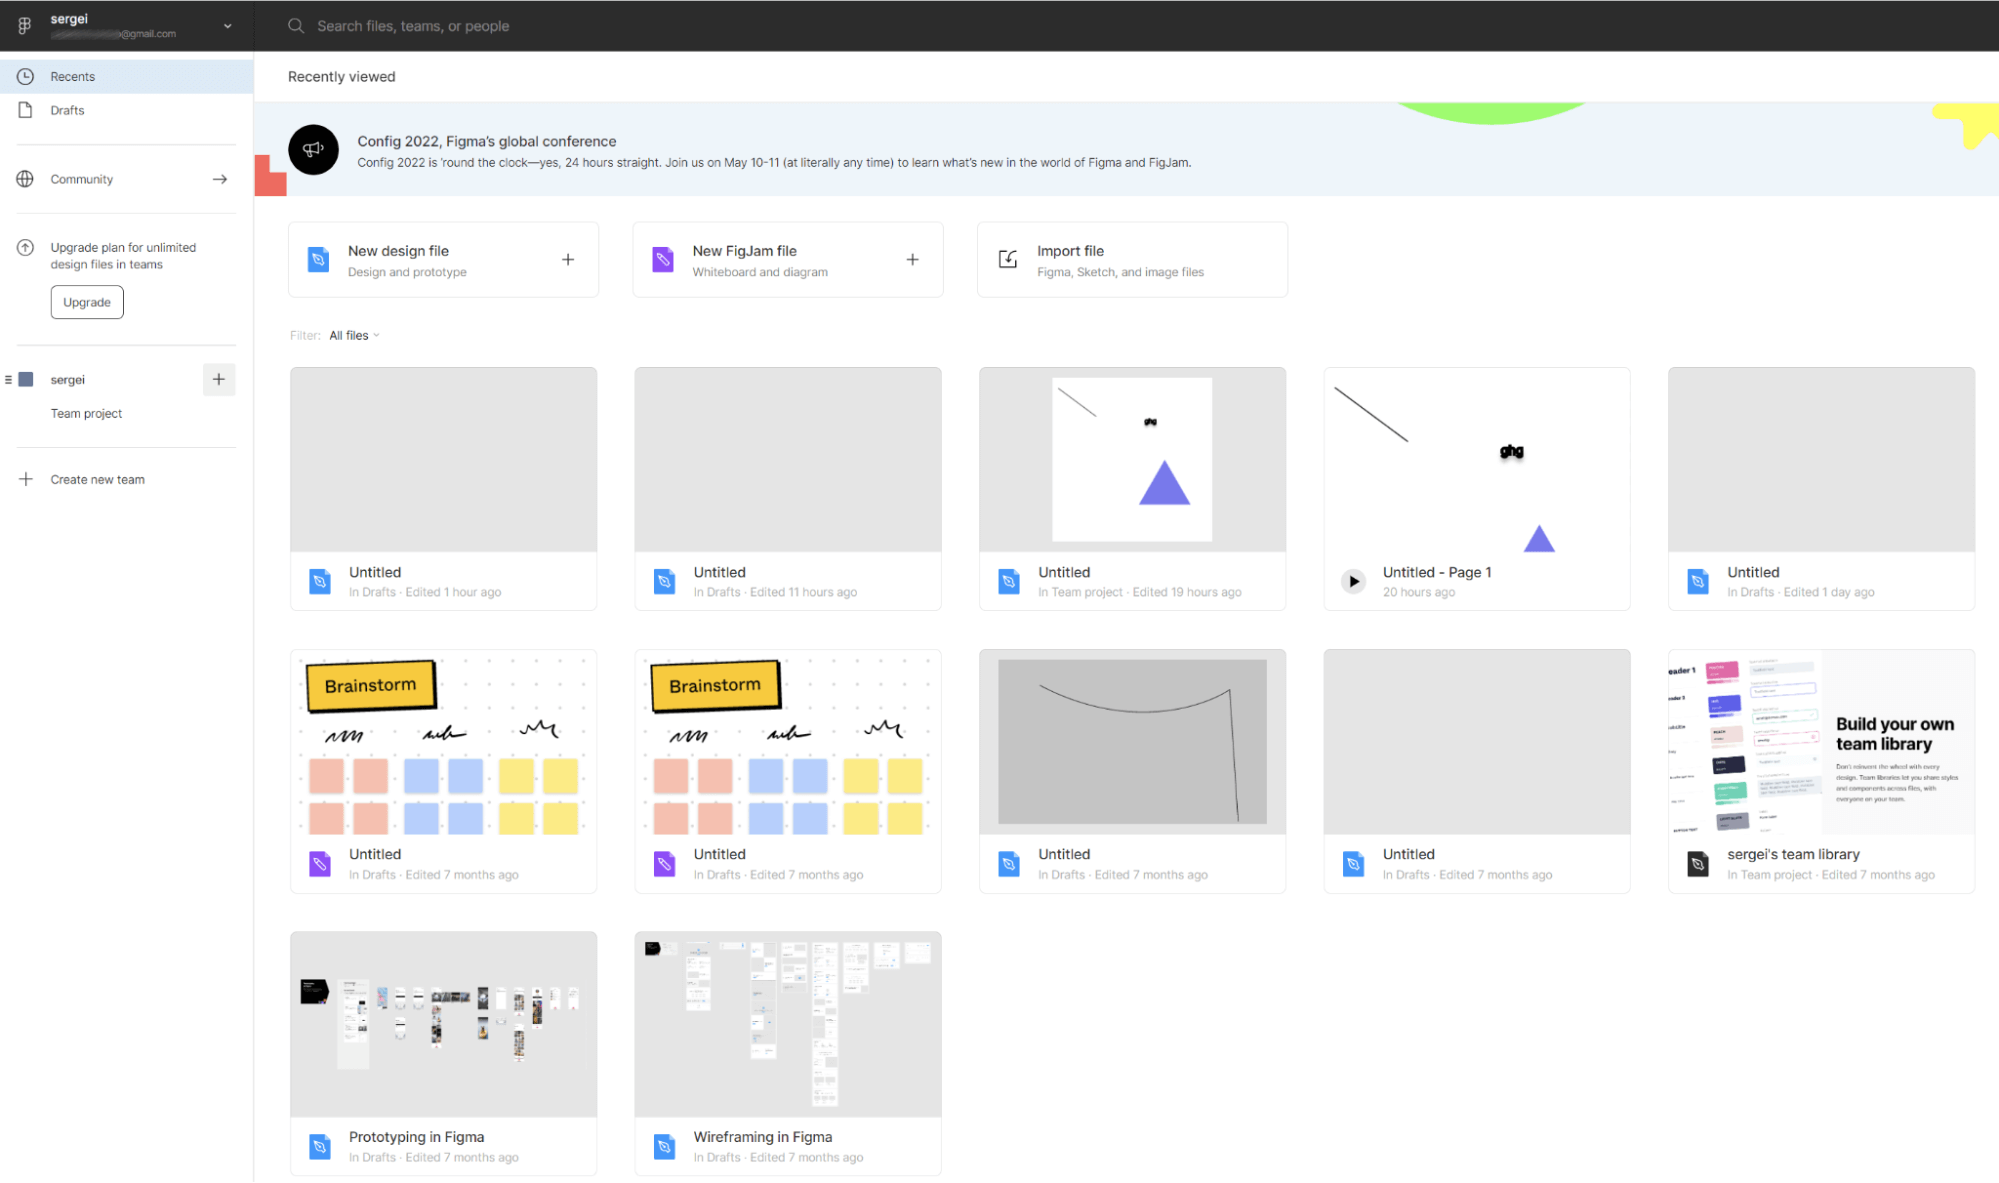Click the 'Edited 1 day ago' text
This screenshot has width=1999, height=1183.
tap(1829, 592)
